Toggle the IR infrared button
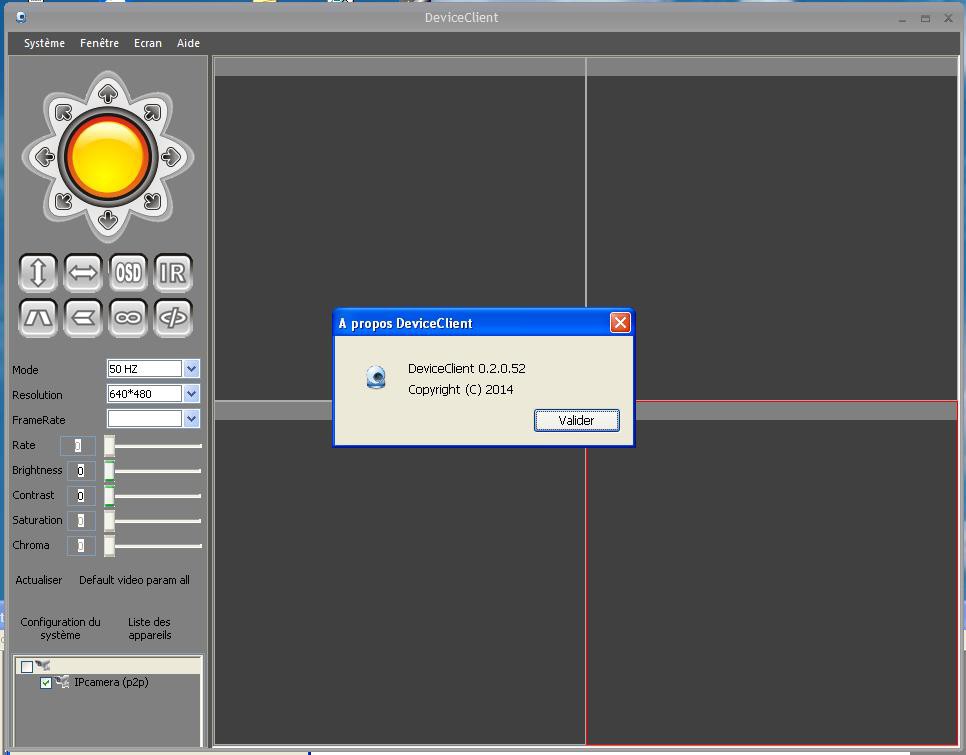Image resolution: width=966 pixels, height=755 pixels. coord(173,272)
